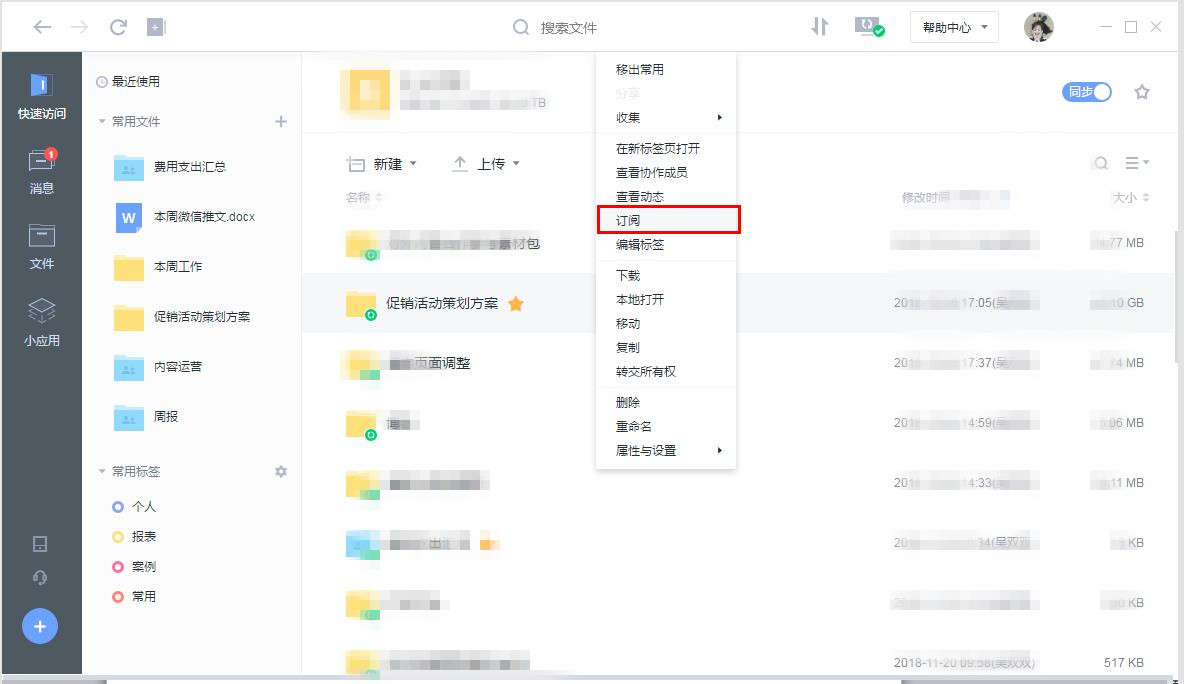Open the 新建 dropdown menu
Viewport: 1184px width, 684px height.
click(387, 164)
